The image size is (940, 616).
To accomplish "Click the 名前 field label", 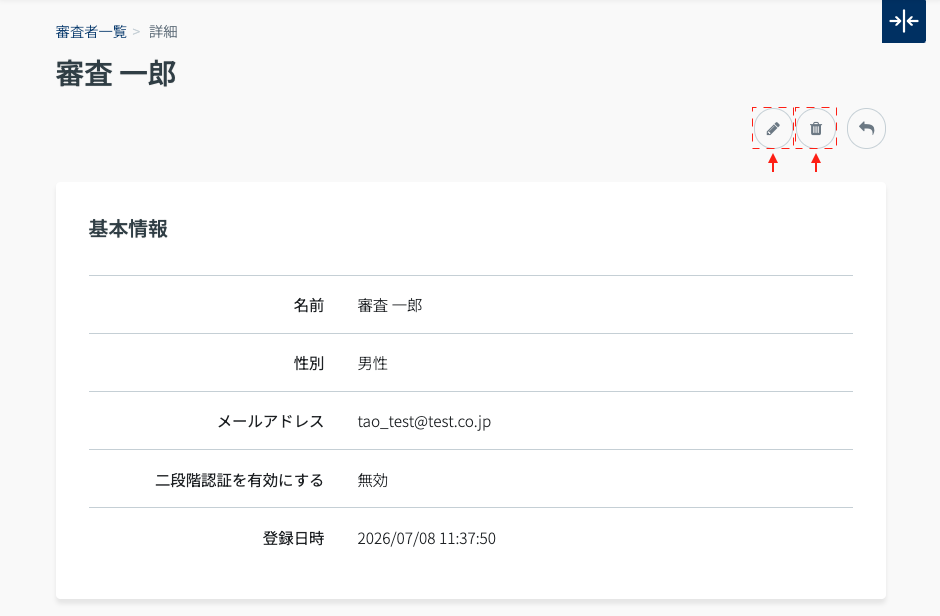I will [309, 306].
